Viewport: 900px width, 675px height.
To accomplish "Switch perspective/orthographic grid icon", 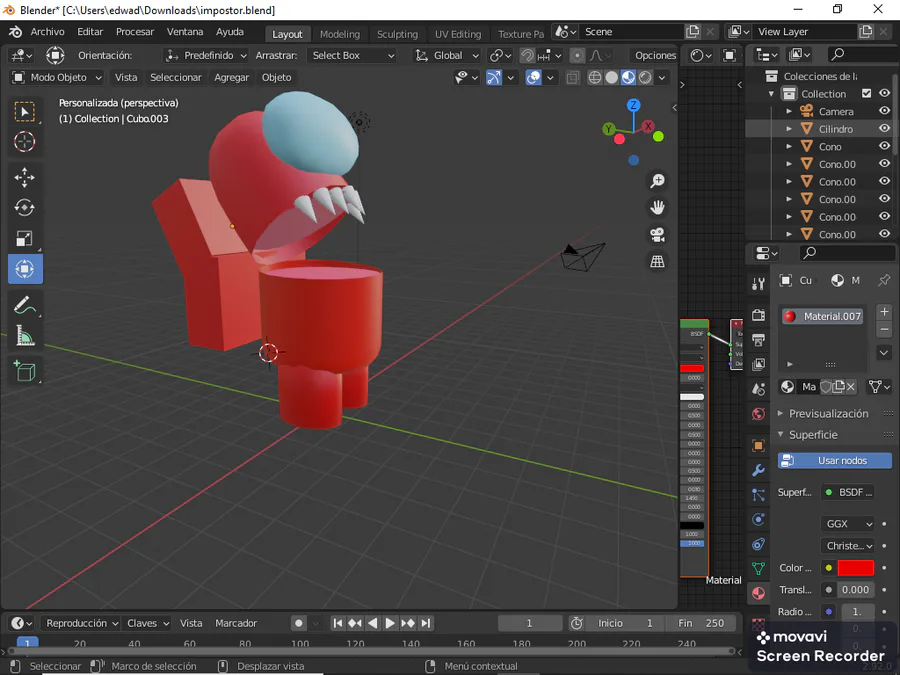I will [x=658, y=262].
